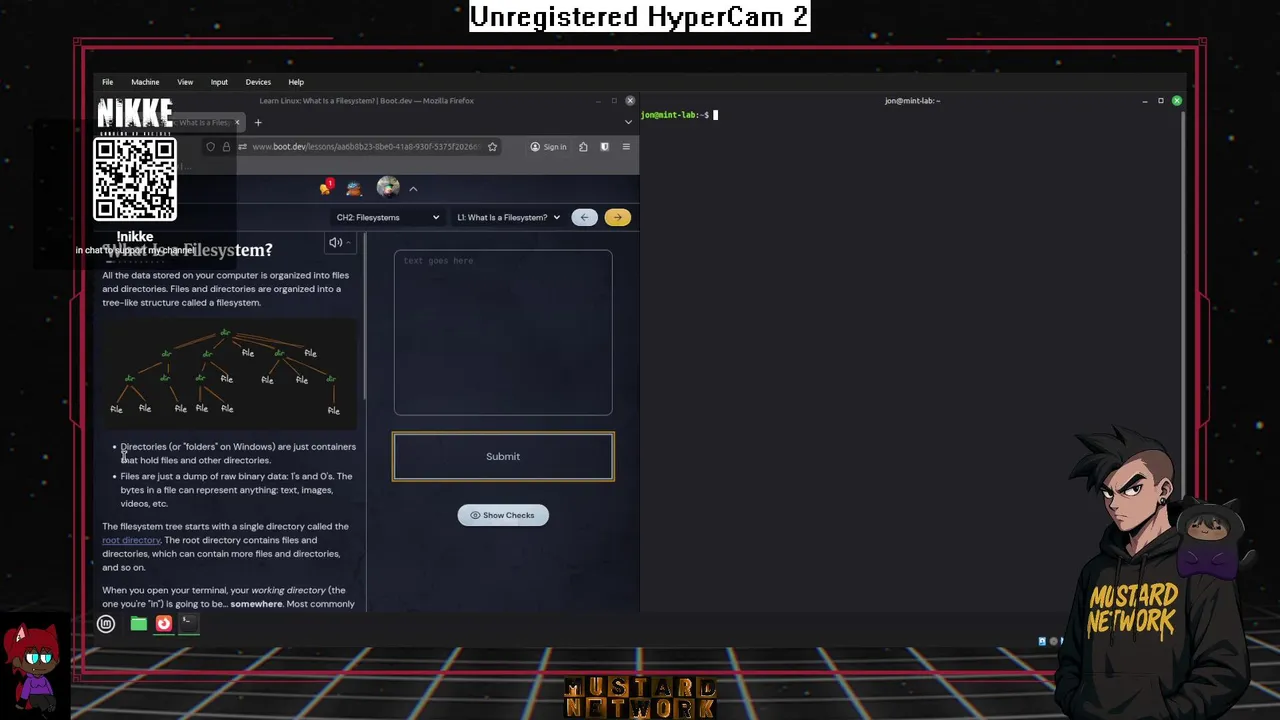The image size is (1280, 720).
Task: Open a new Firefox tab
Action: coord(257,122)
